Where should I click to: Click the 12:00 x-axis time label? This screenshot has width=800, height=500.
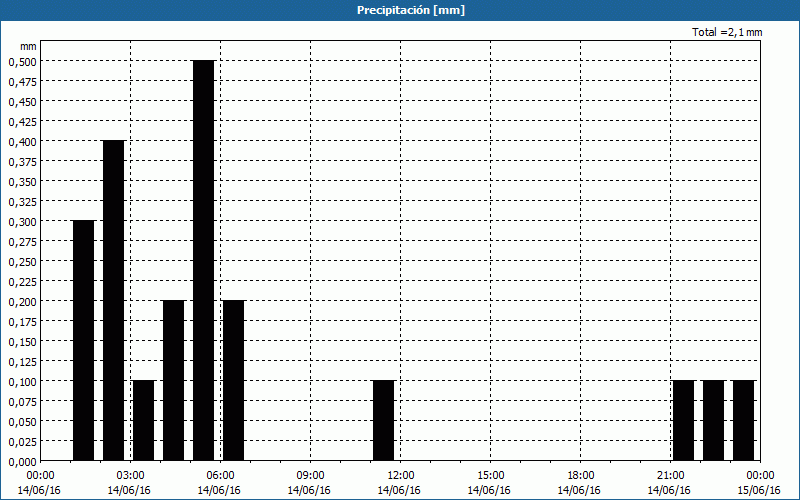[401, 476]
